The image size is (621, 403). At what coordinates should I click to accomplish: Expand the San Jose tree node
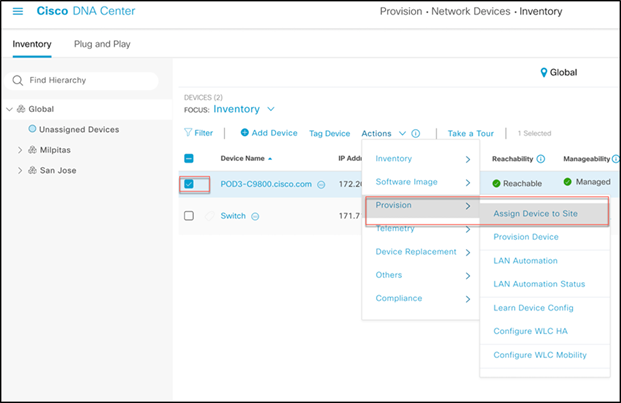point(20,170)
